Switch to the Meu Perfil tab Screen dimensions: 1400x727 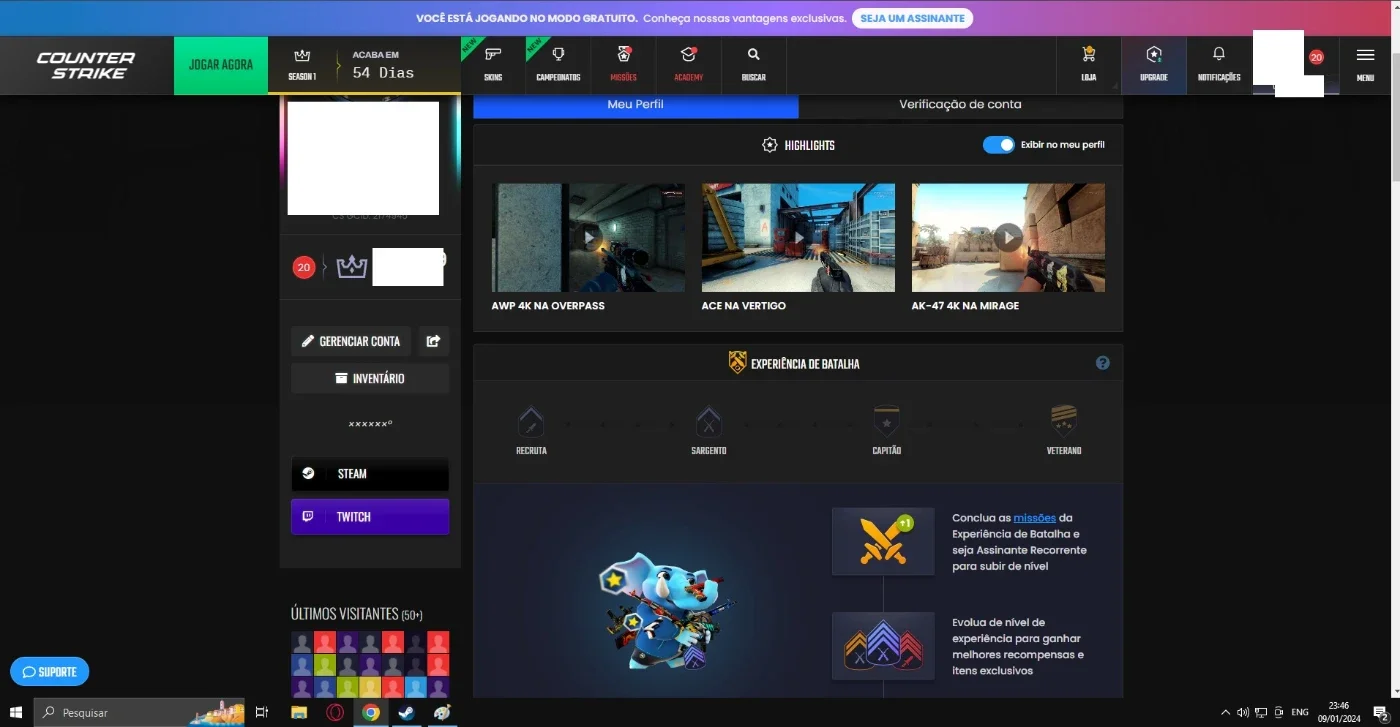[x=636, y=105]
